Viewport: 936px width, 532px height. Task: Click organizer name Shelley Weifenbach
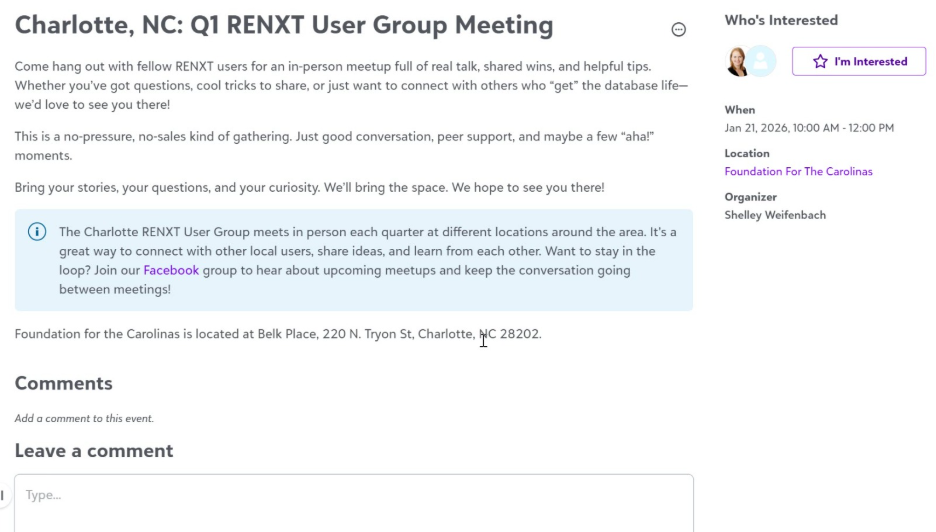775,215
